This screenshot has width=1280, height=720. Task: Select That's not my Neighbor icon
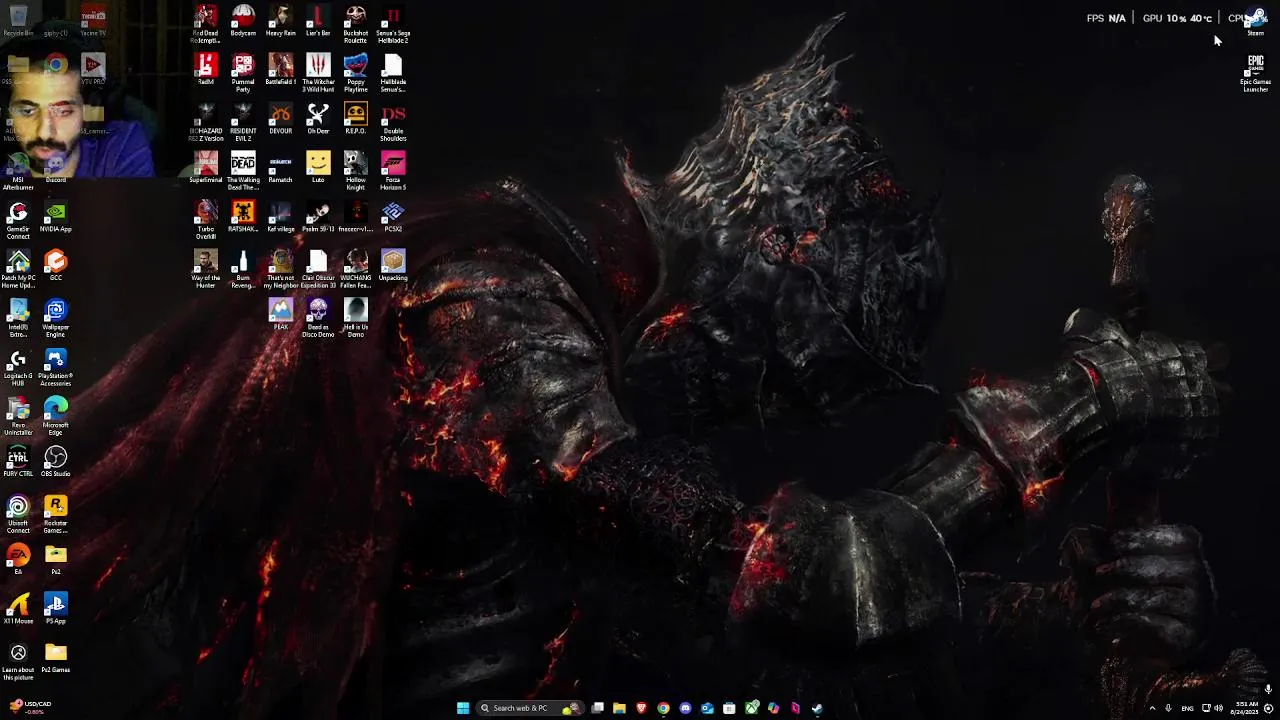click(280, 269)
